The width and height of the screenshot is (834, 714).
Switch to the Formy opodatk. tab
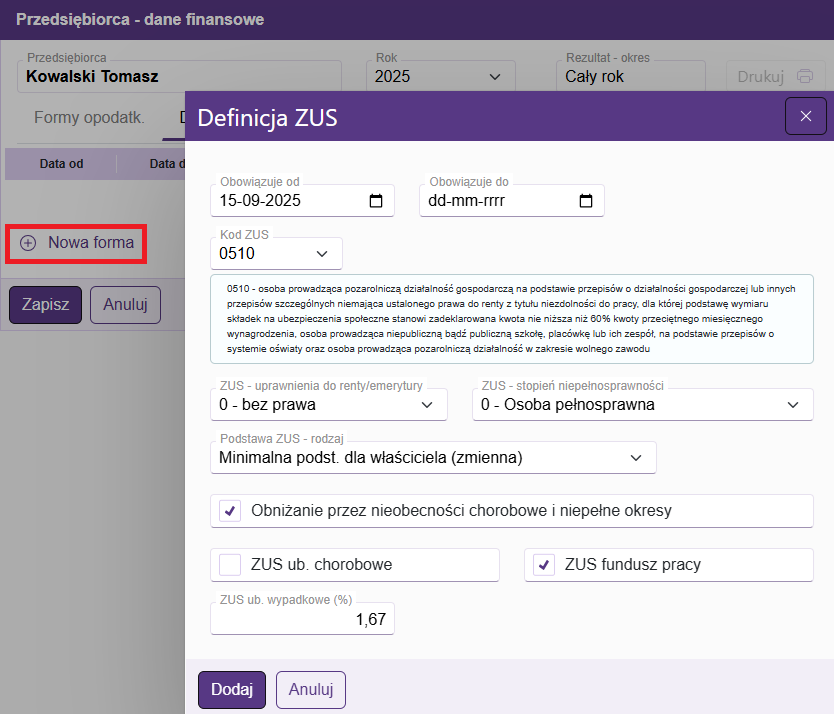(89, 118)
